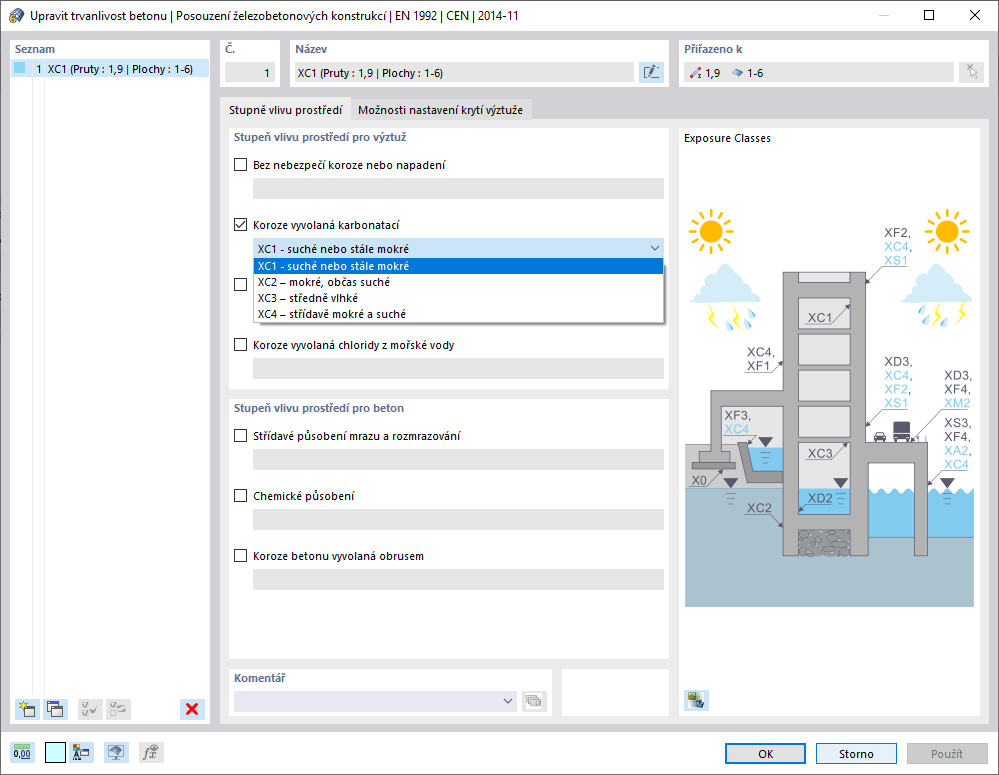Maximize the dialog window
Viewport: 999px width, 775px height.
929,15
